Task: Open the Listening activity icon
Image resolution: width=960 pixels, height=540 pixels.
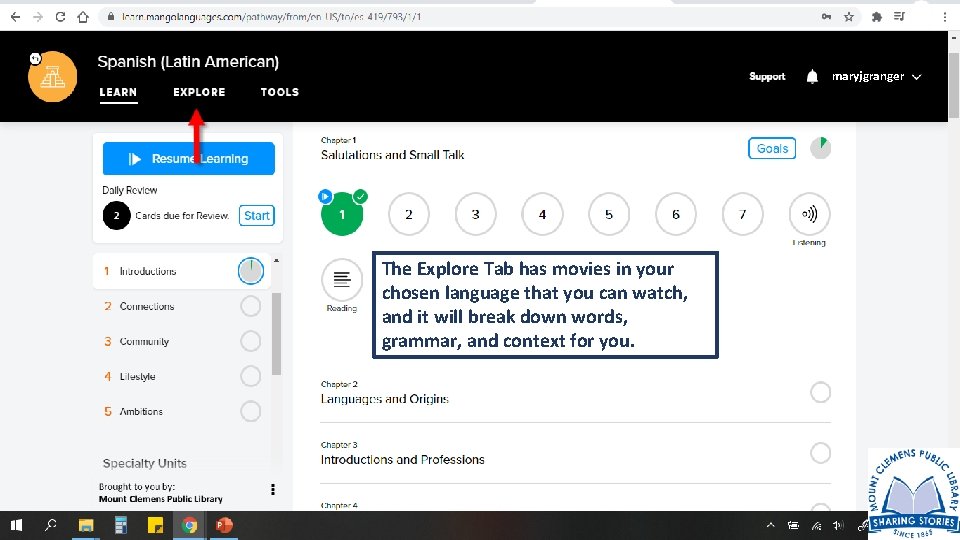Action: pos(809,214)
